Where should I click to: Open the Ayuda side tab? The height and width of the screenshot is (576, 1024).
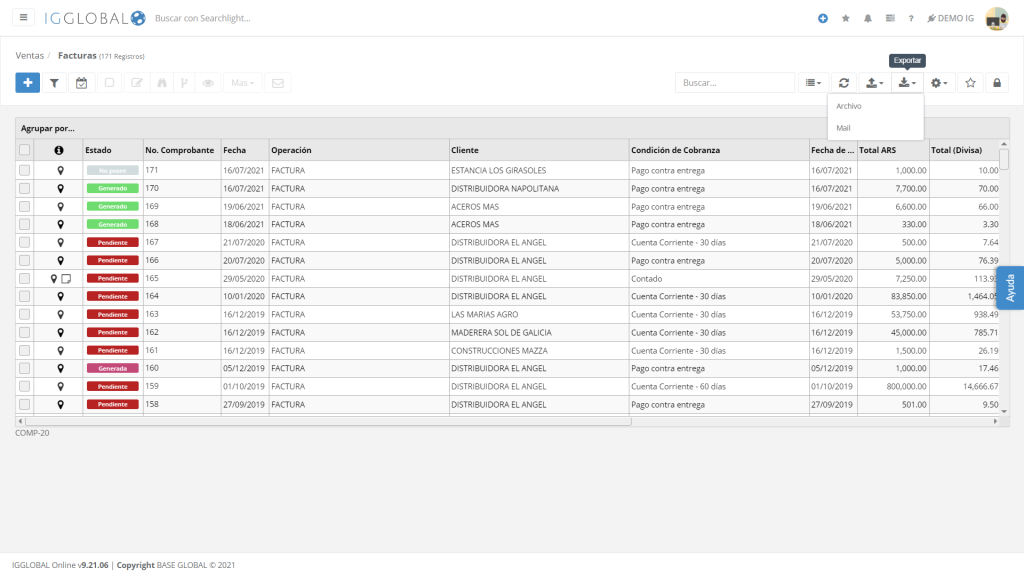pos(1010,287)
